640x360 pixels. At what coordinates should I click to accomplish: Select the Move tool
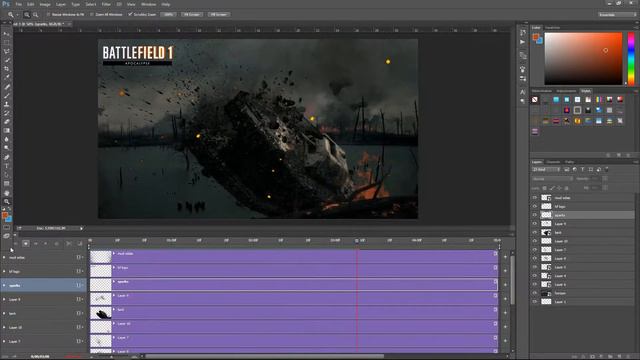point(6,33)
